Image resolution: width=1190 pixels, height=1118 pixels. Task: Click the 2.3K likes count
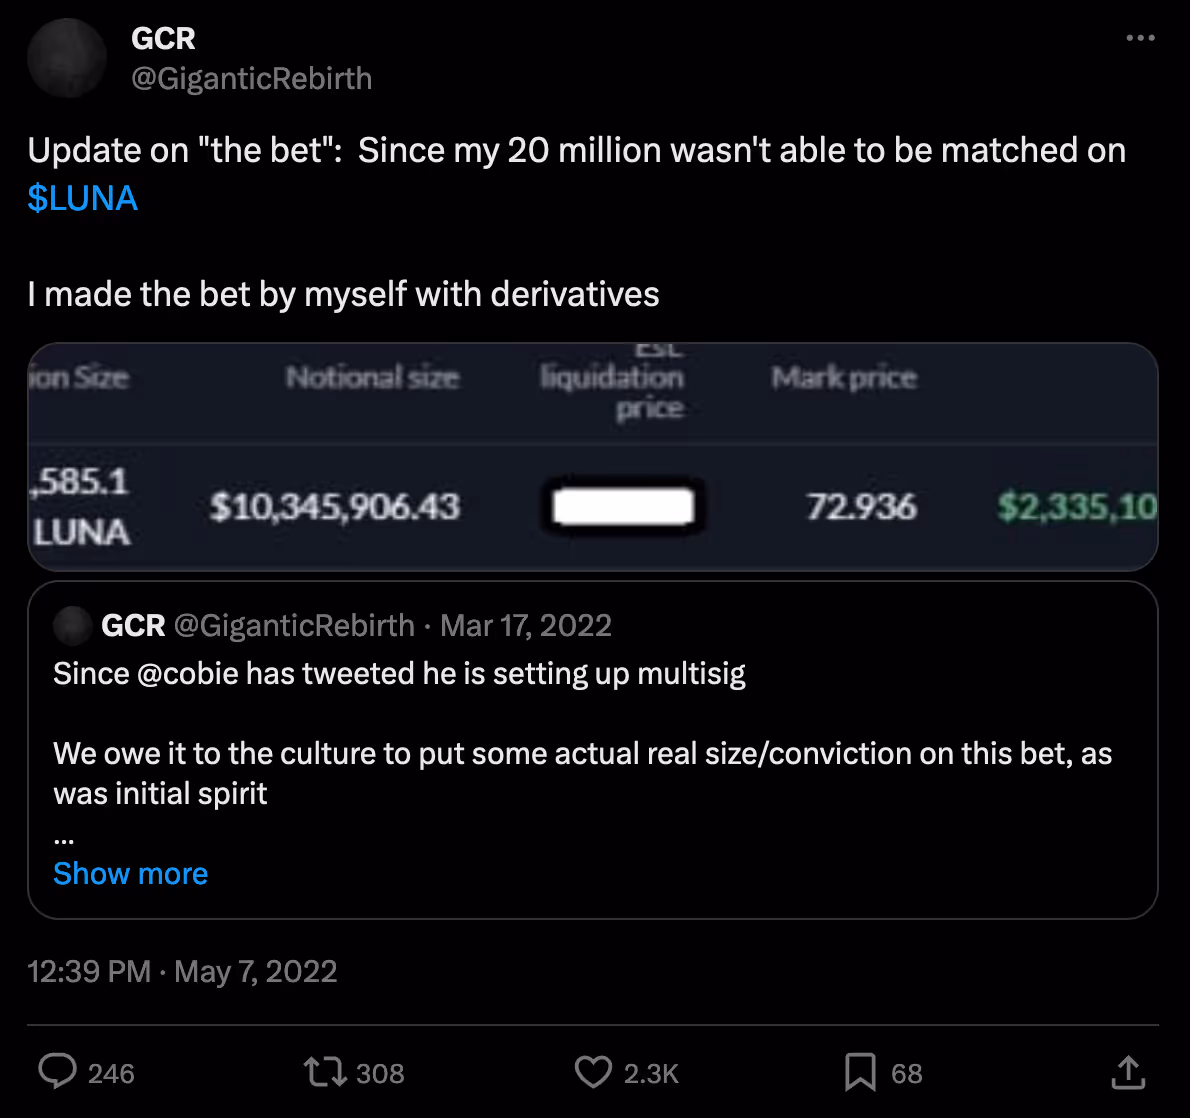point(651,1072)
